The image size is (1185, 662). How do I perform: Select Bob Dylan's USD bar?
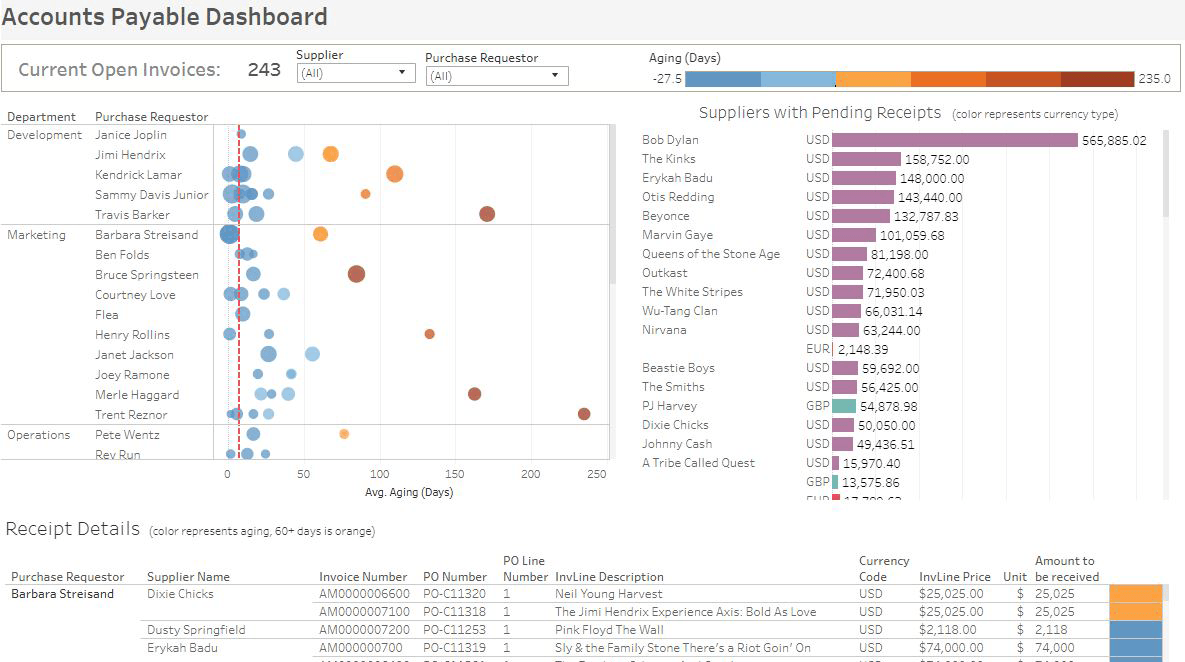[954, 140]
